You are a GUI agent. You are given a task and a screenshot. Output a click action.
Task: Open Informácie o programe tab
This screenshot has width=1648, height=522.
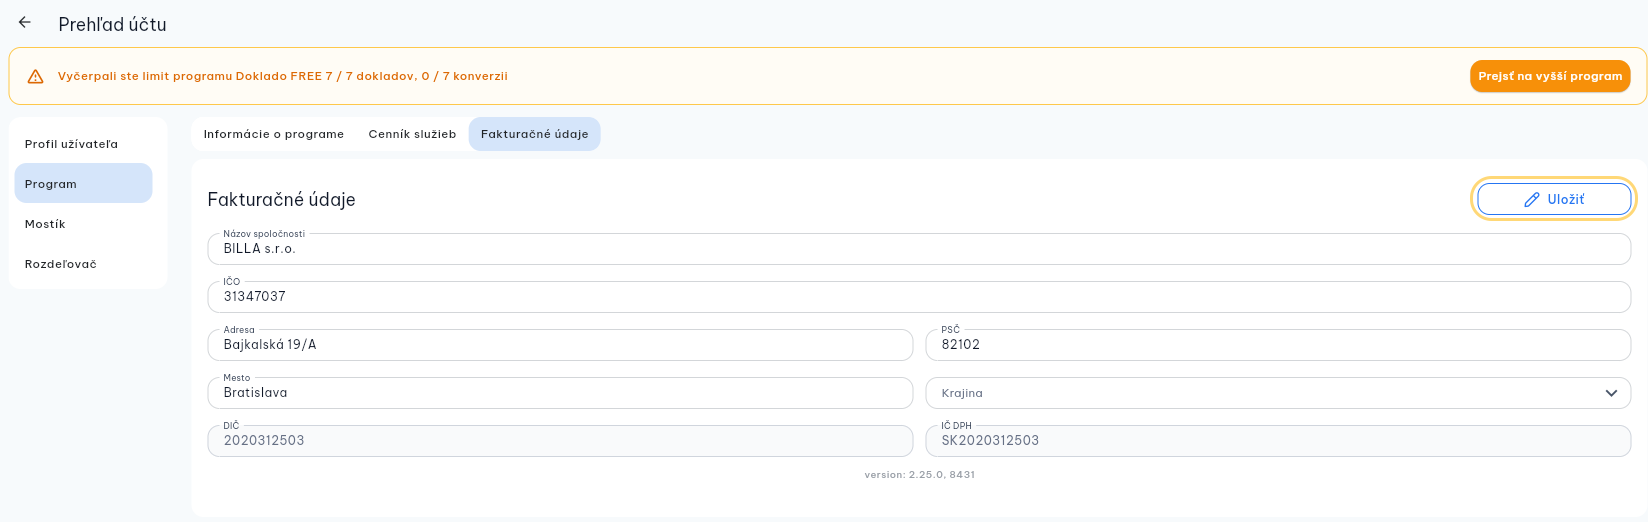(274, 134)
